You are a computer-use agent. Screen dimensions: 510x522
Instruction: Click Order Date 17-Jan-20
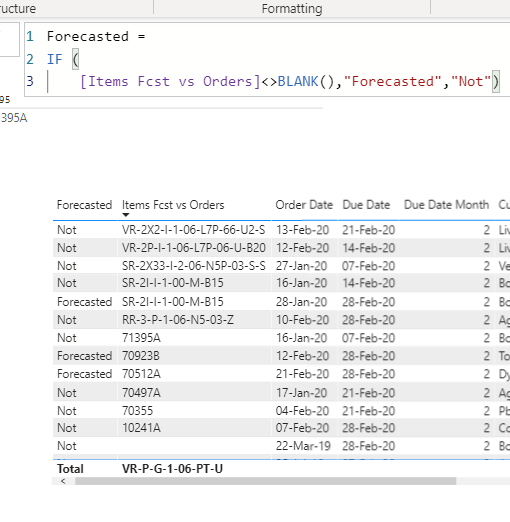click(x=301, y=393)
